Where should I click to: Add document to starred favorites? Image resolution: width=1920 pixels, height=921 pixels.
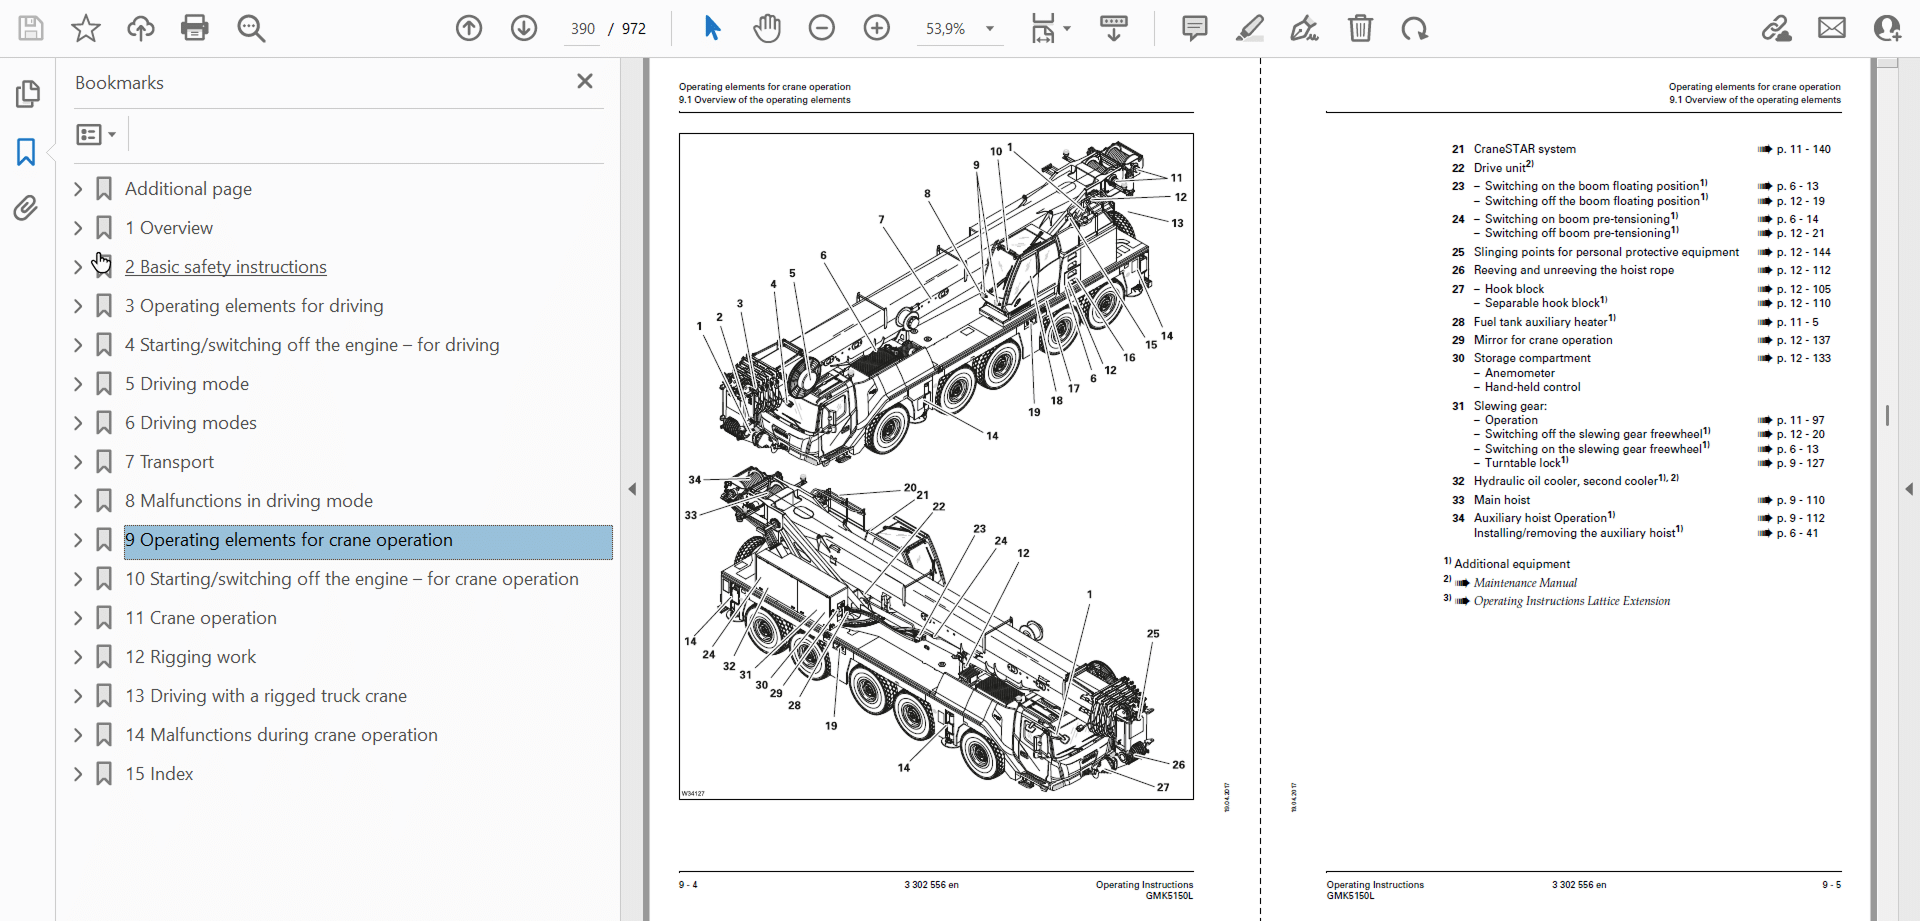pos(86,28)
